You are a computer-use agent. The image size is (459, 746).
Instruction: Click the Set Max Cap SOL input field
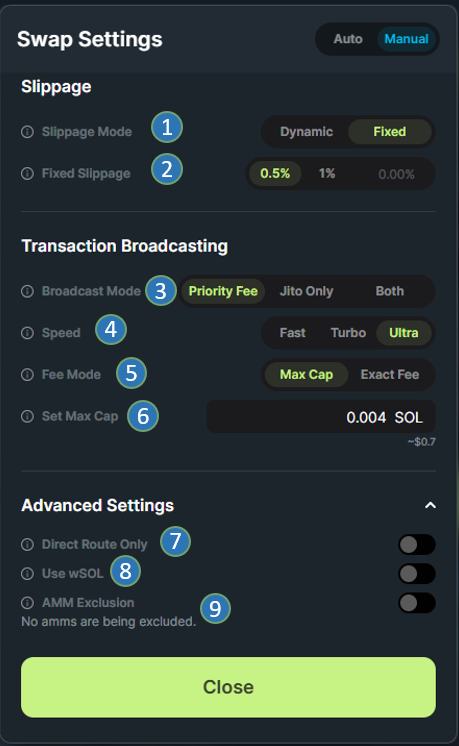click(321, 417)
